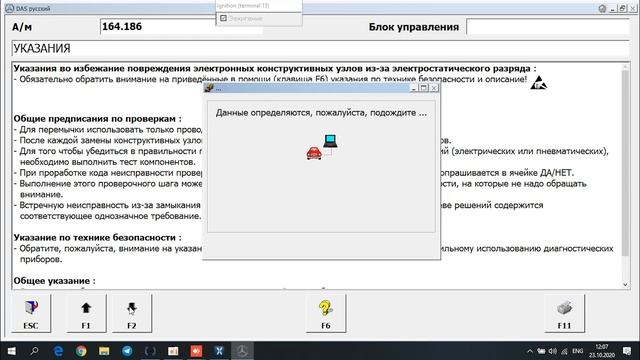This screenshot has height=360, width=640.
Task: Launch Google Chrome from the taskbar
Action: (x=81, y=351)
